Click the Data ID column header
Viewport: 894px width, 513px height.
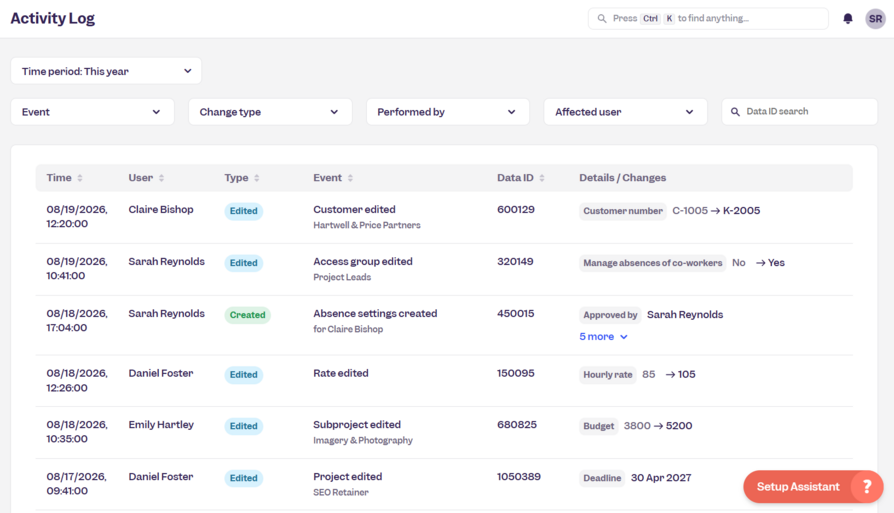click(515, 178)
